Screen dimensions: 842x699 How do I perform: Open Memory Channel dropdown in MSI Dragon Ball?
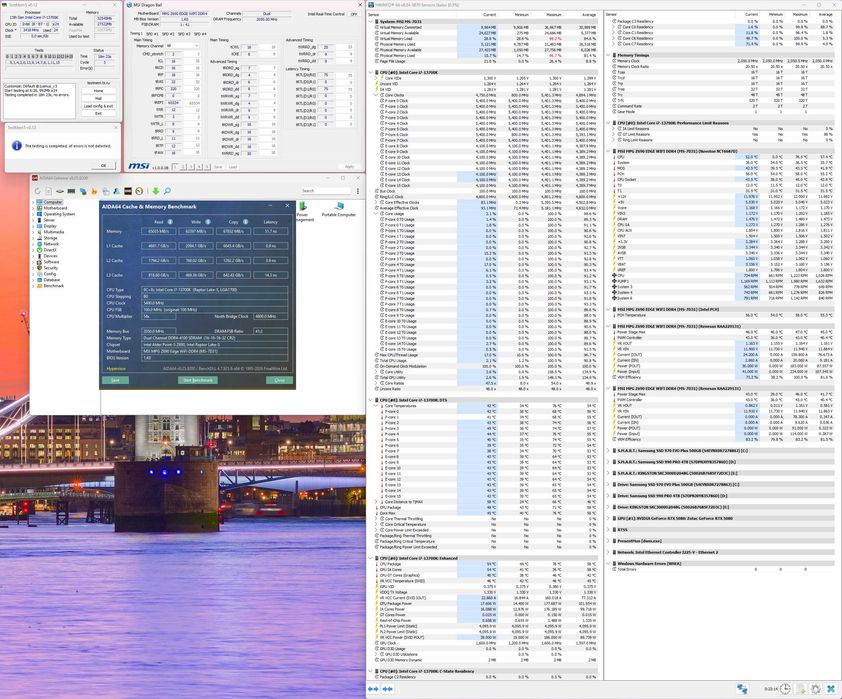[x=182, y=46]
